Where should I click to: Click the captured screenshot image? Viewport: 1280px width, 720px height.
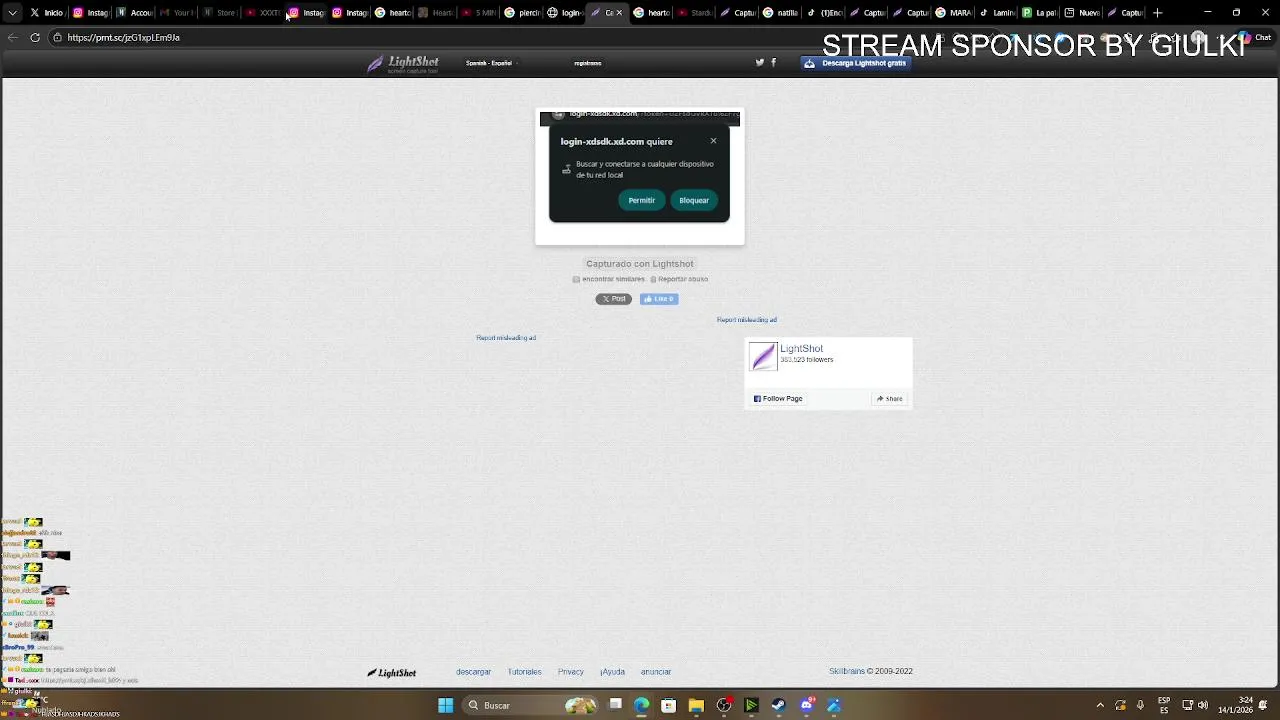(x=640, y=176)
